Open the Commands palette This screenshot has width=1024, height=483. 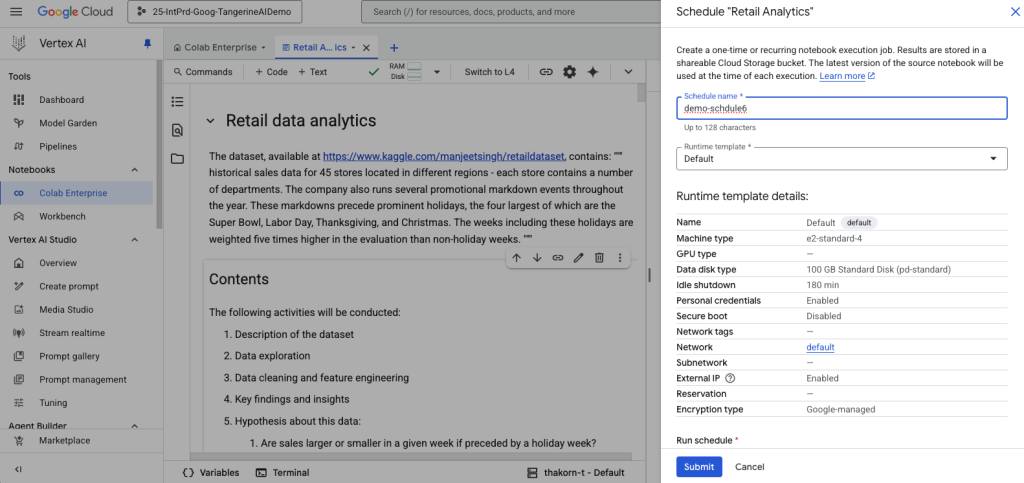202,72
